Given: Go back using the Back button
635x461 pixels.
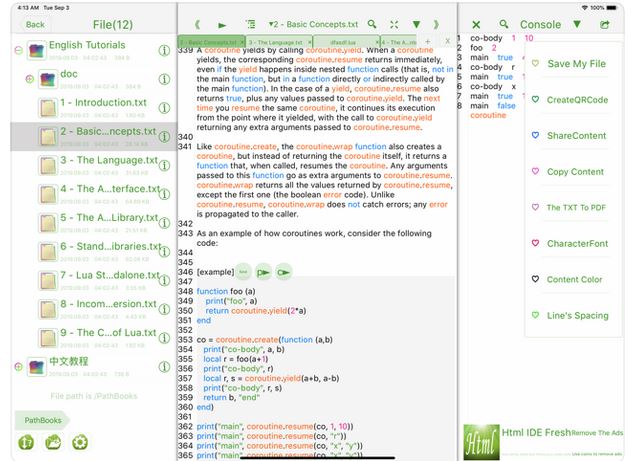Looking at the screenshot, I should [x=35, y=25].
